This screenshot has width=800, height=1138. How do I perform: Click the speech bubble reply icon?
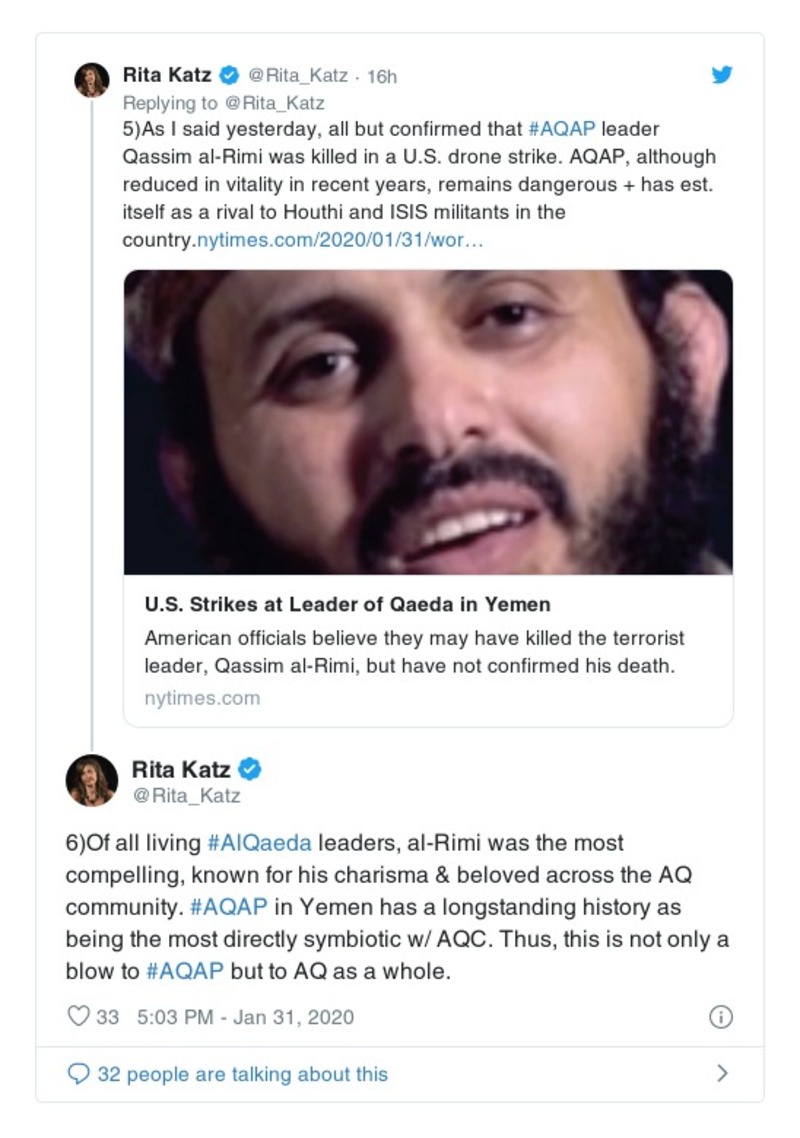(x=78, y=1074)
